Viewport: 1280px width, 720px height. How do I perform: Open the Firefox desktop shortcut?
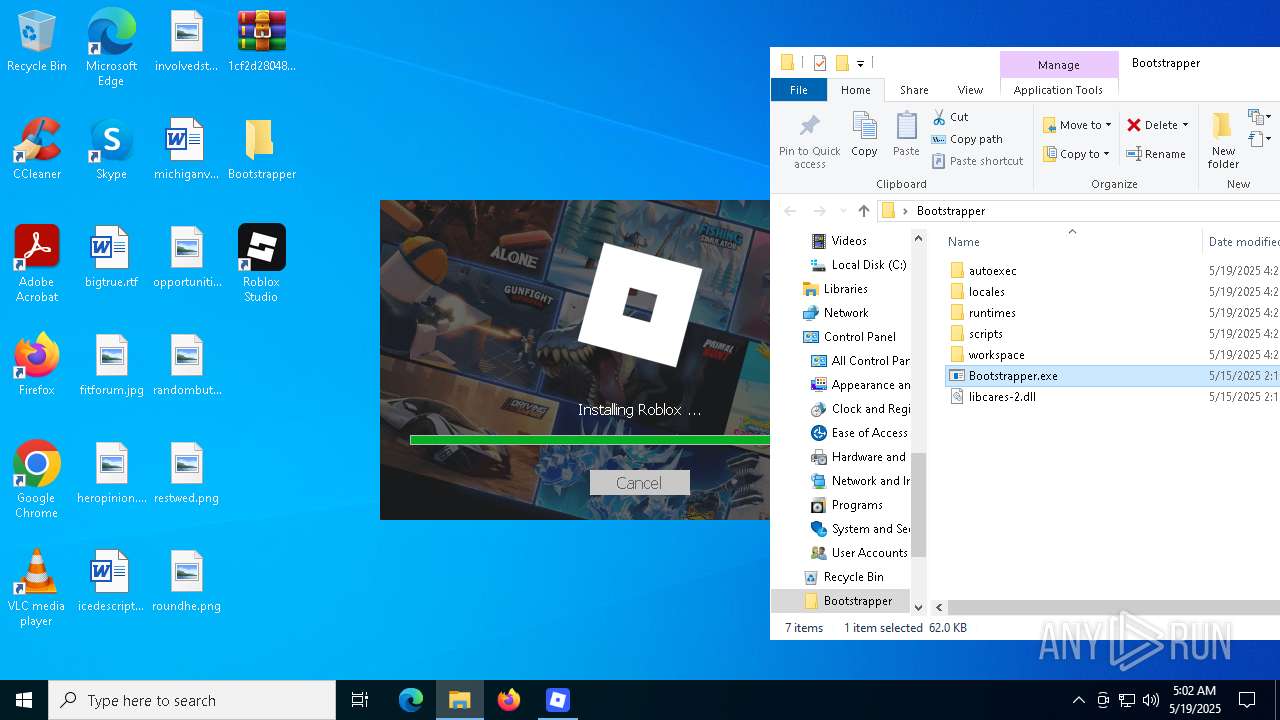[36, 365]
